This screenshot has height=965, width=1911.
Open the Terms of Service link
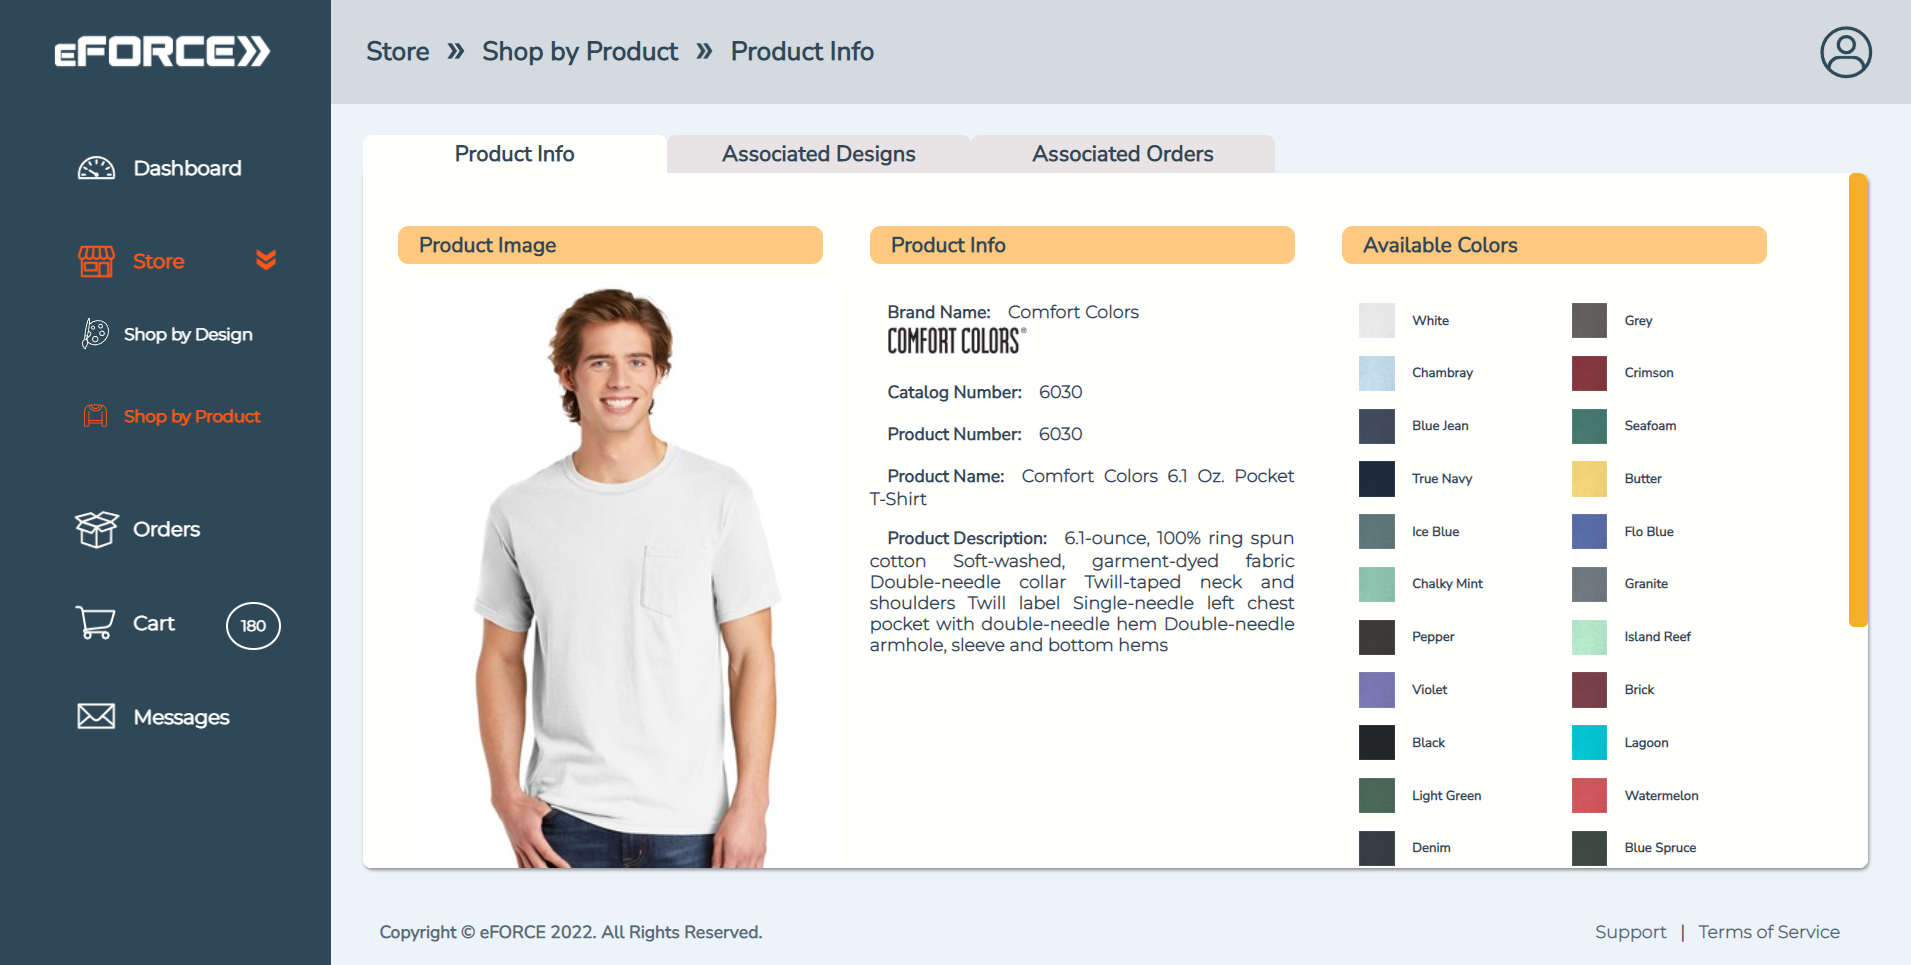coord(1768,932)
